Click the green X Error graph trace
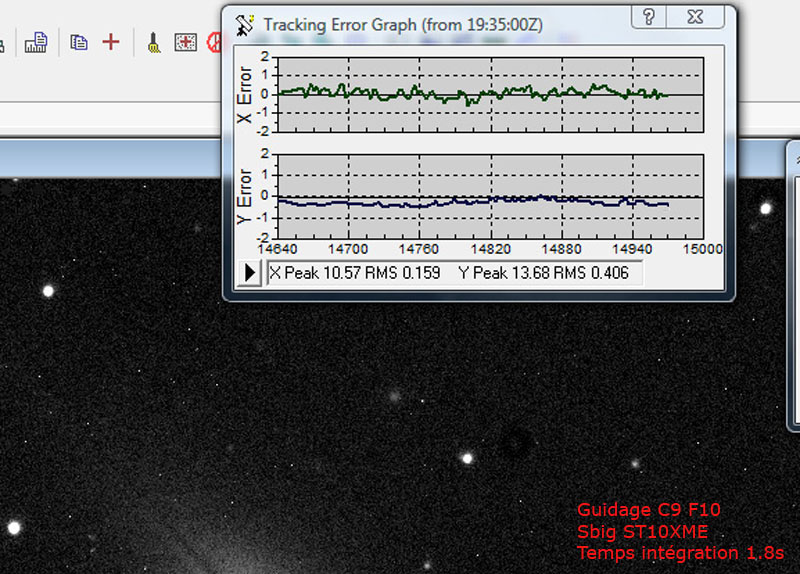The image size is (800, 574). (x=472, y=93)
